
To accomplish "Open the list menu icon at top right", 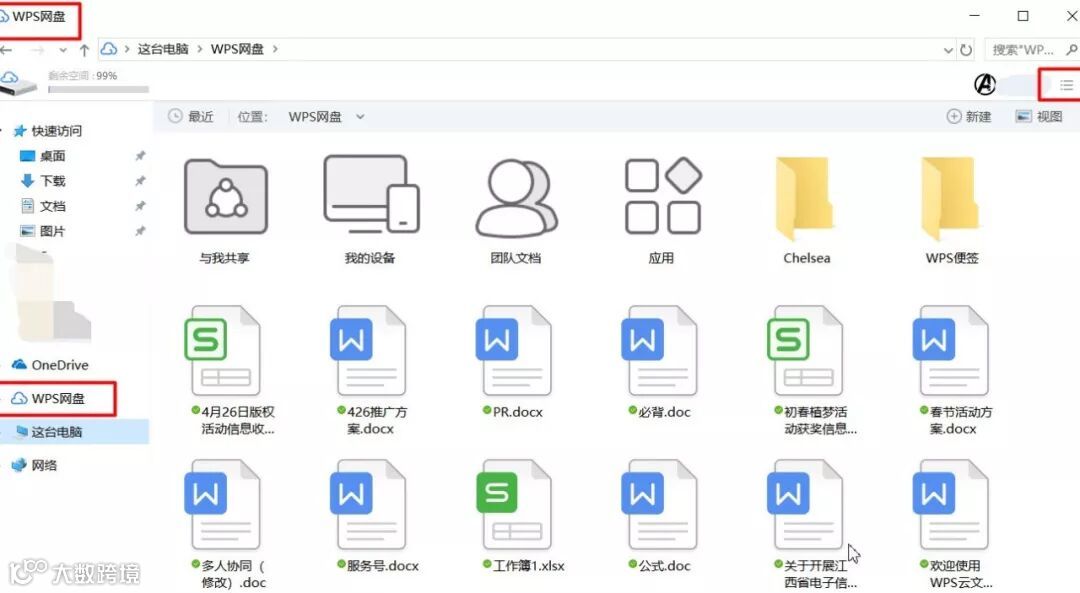I will click(1066, 85).
